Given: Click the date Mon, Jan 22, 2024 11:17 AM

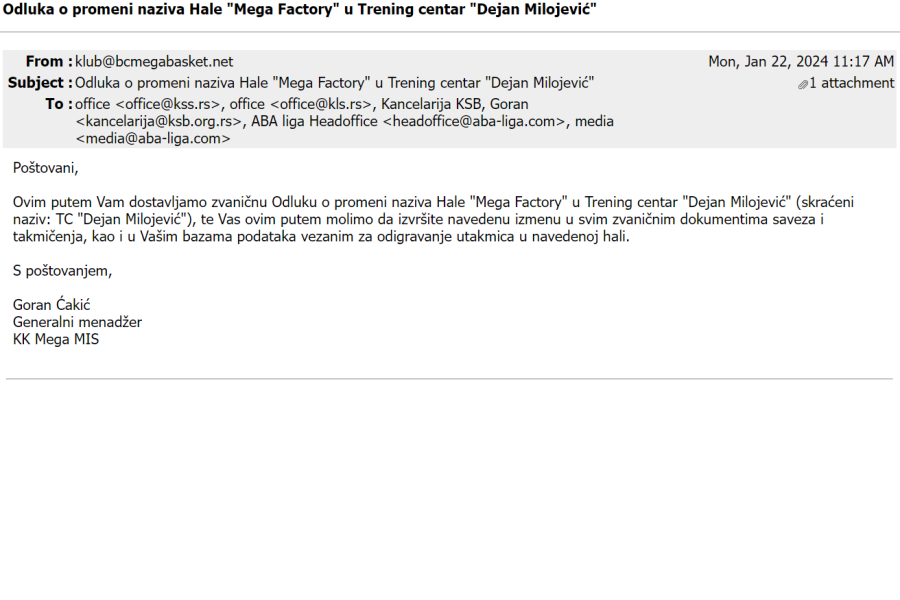Looking at the screenshot, I should tap(801, 61).
